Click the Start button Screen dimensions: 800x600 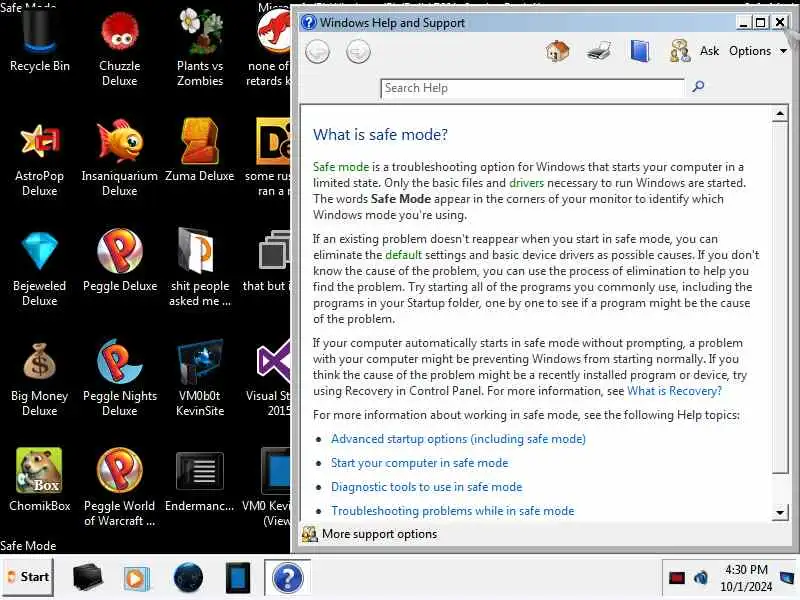[28, 577]
